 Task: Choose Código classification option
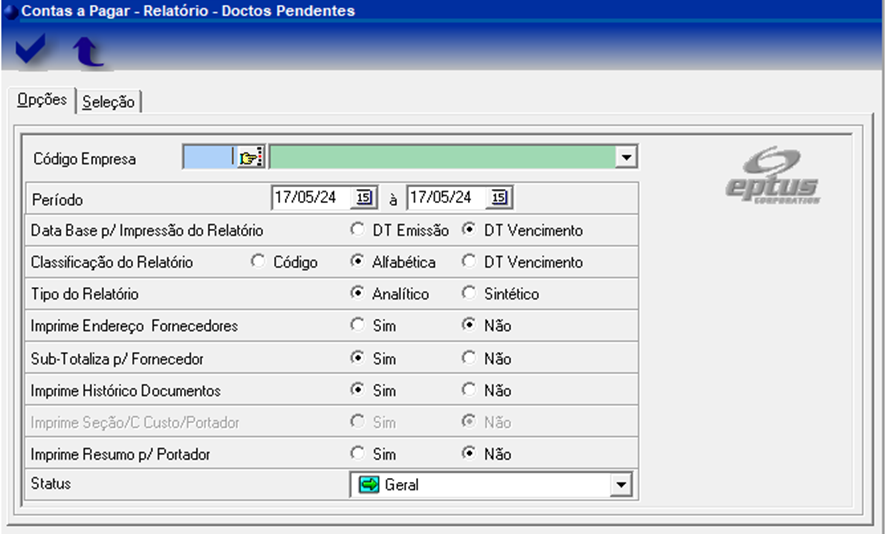pos(258,262)
